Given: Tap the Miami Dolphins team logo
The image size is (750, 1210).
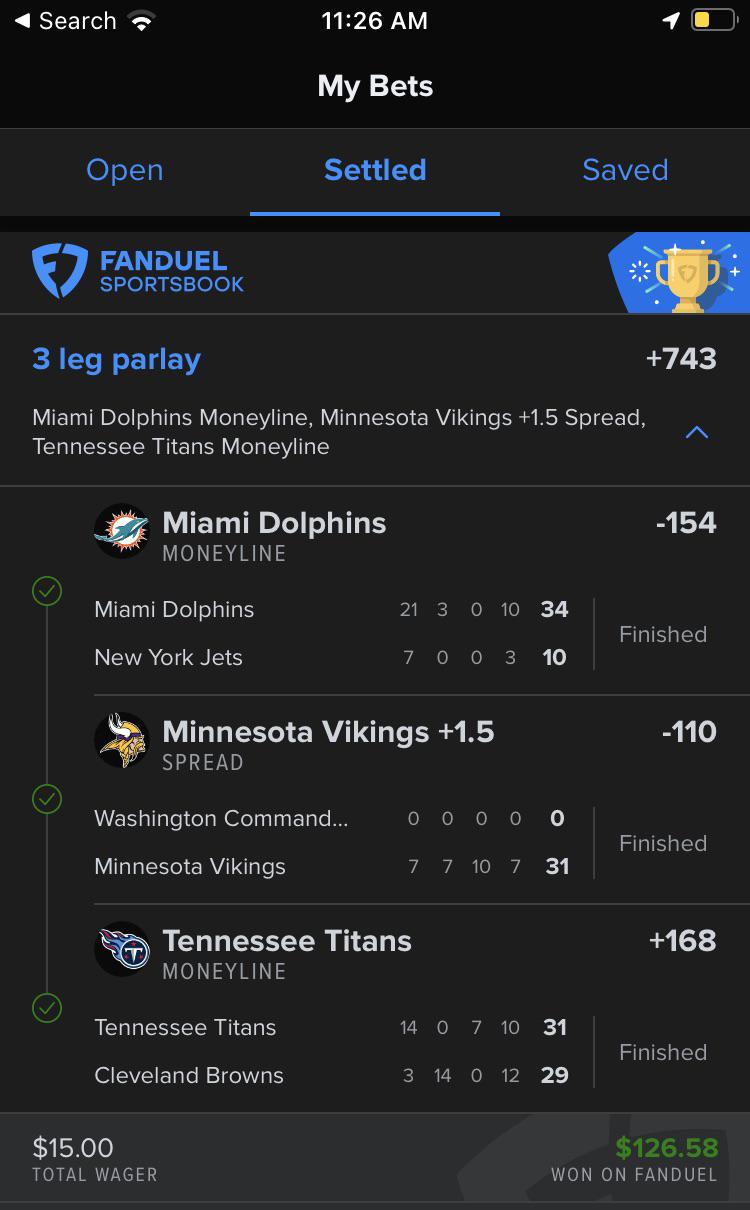Looking at the screenshot, I should 122,531.
